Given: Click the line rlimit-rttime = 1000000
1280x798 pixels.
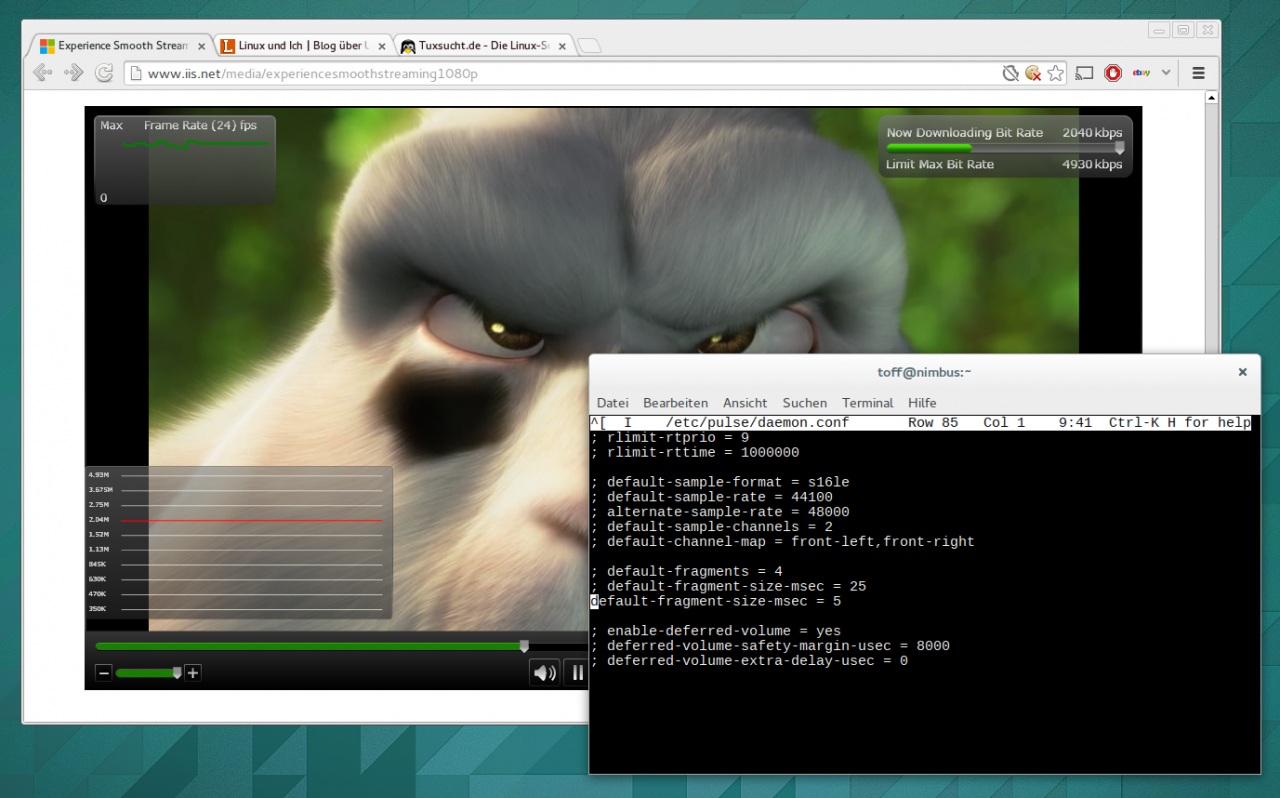Looking at the screenshot, I should (x=695, y=452).
